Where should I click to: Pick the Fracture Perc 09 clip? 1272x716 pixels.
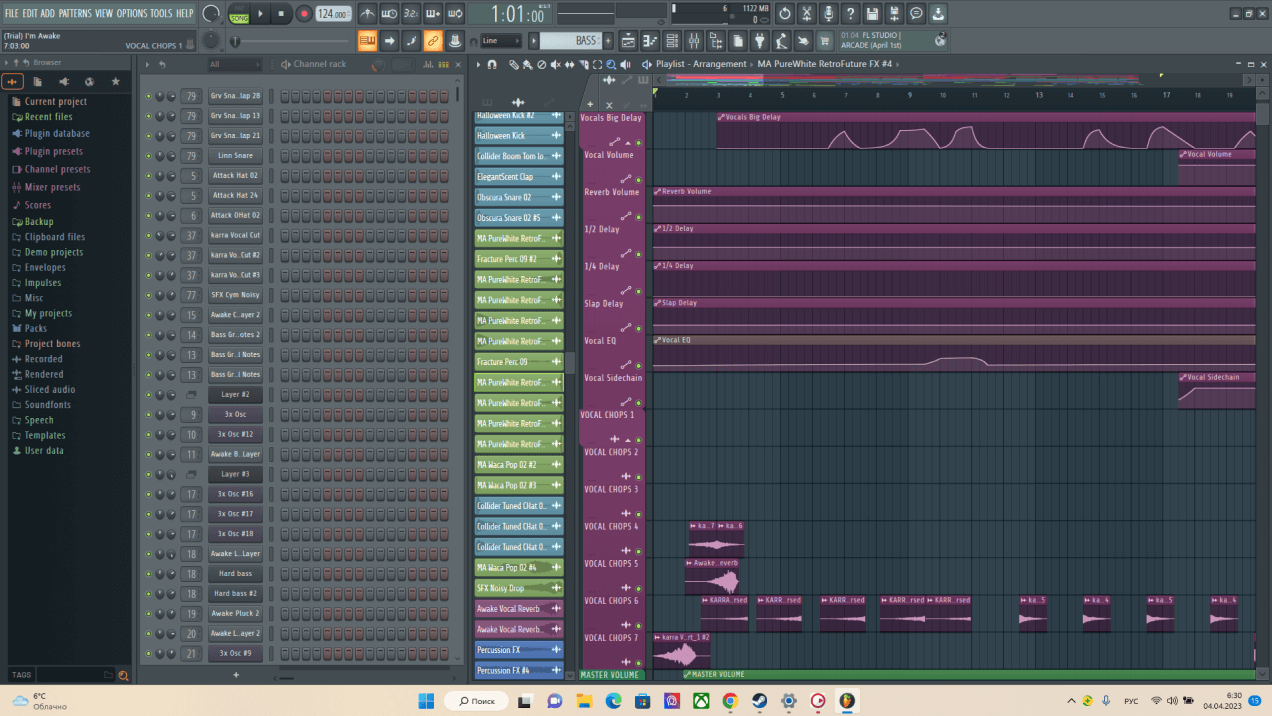tap(519, 362)
